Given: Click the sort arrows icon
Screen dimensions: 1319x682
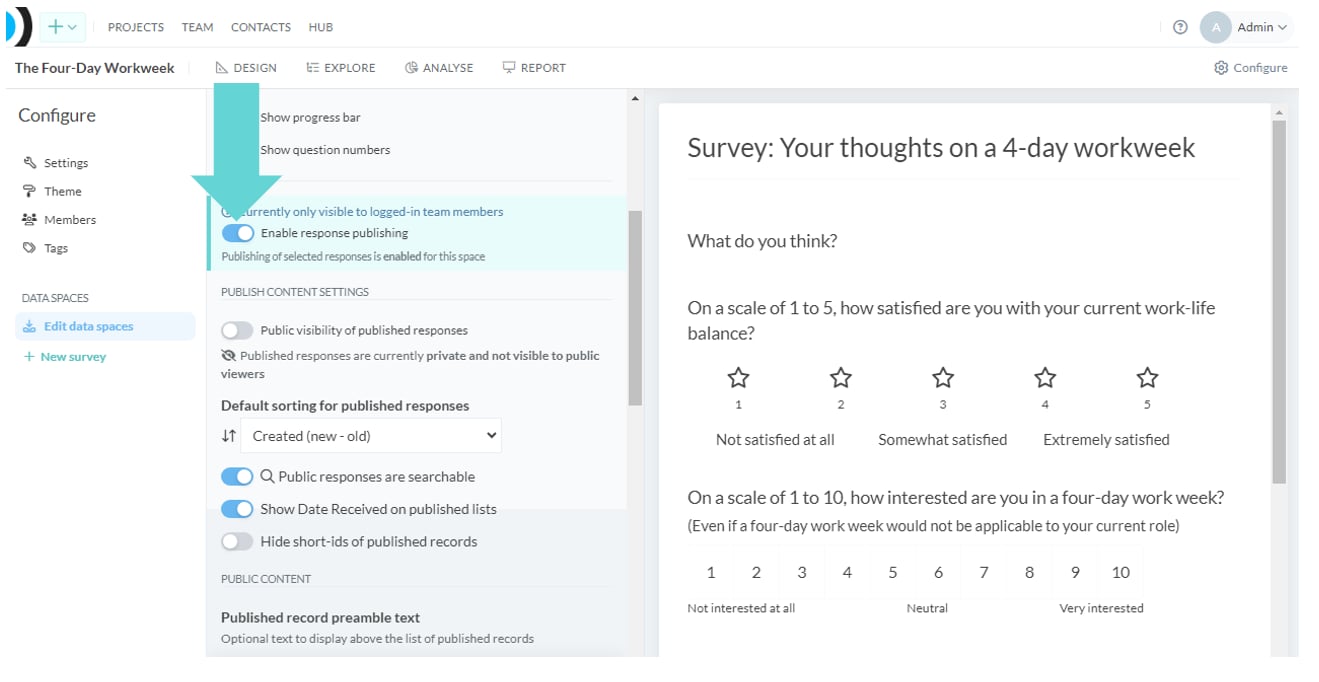Looking at the screenshot, I should tap(229, 436).
